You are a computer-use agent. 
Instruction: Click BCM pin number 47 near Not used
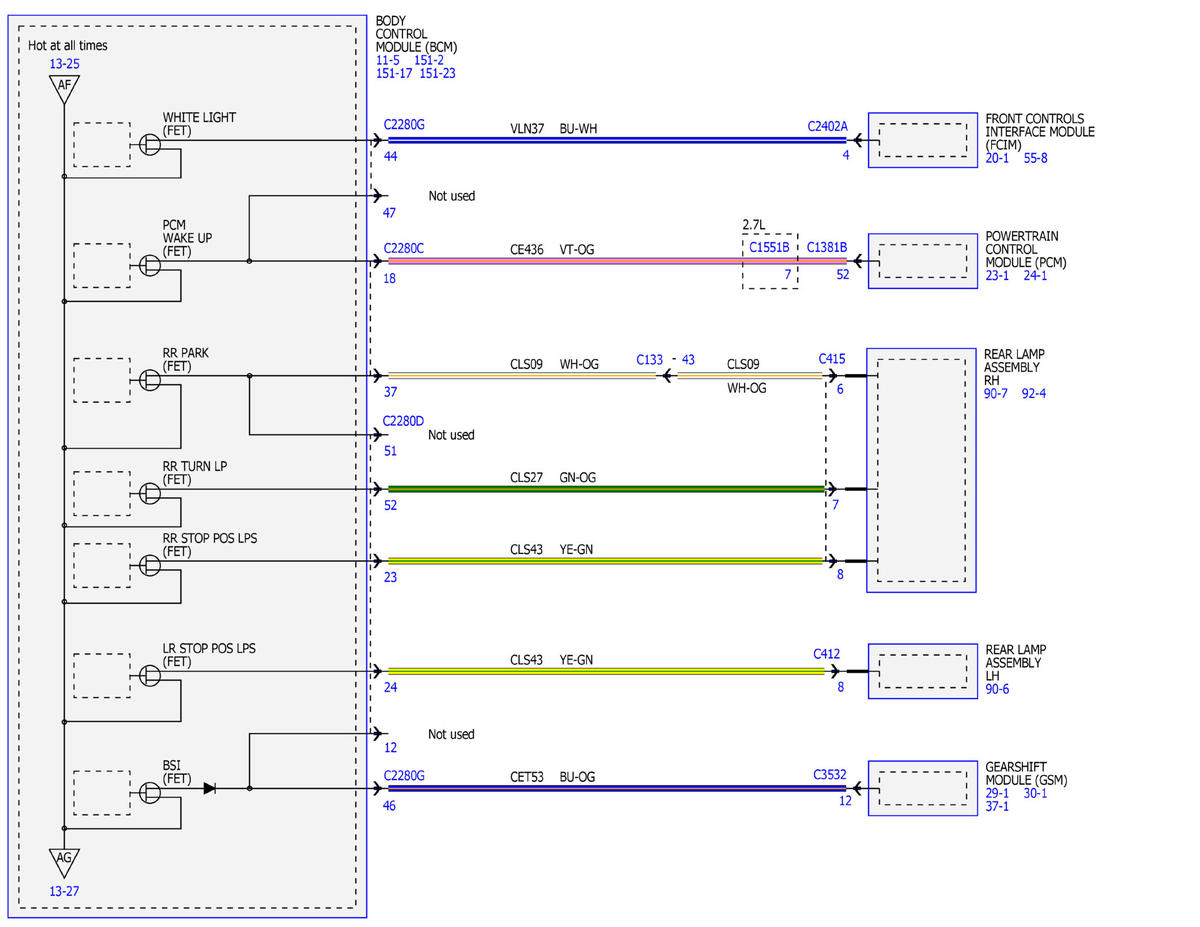coord(390,213)
